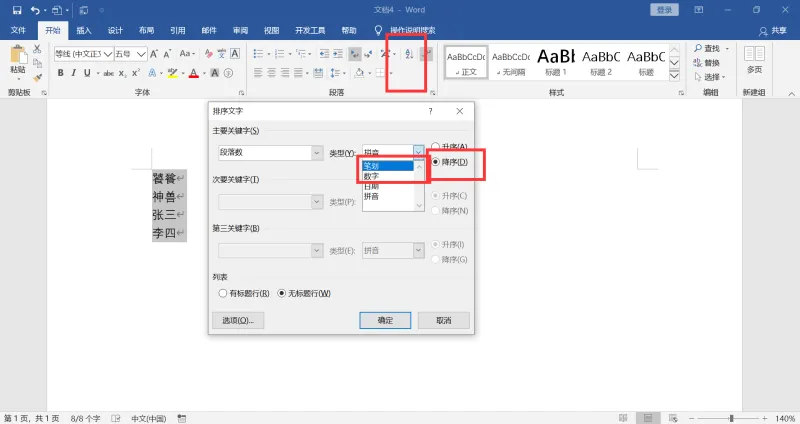800x424 pixels.
Task: Click the Undo arrow icon
Action: (35, 10)
